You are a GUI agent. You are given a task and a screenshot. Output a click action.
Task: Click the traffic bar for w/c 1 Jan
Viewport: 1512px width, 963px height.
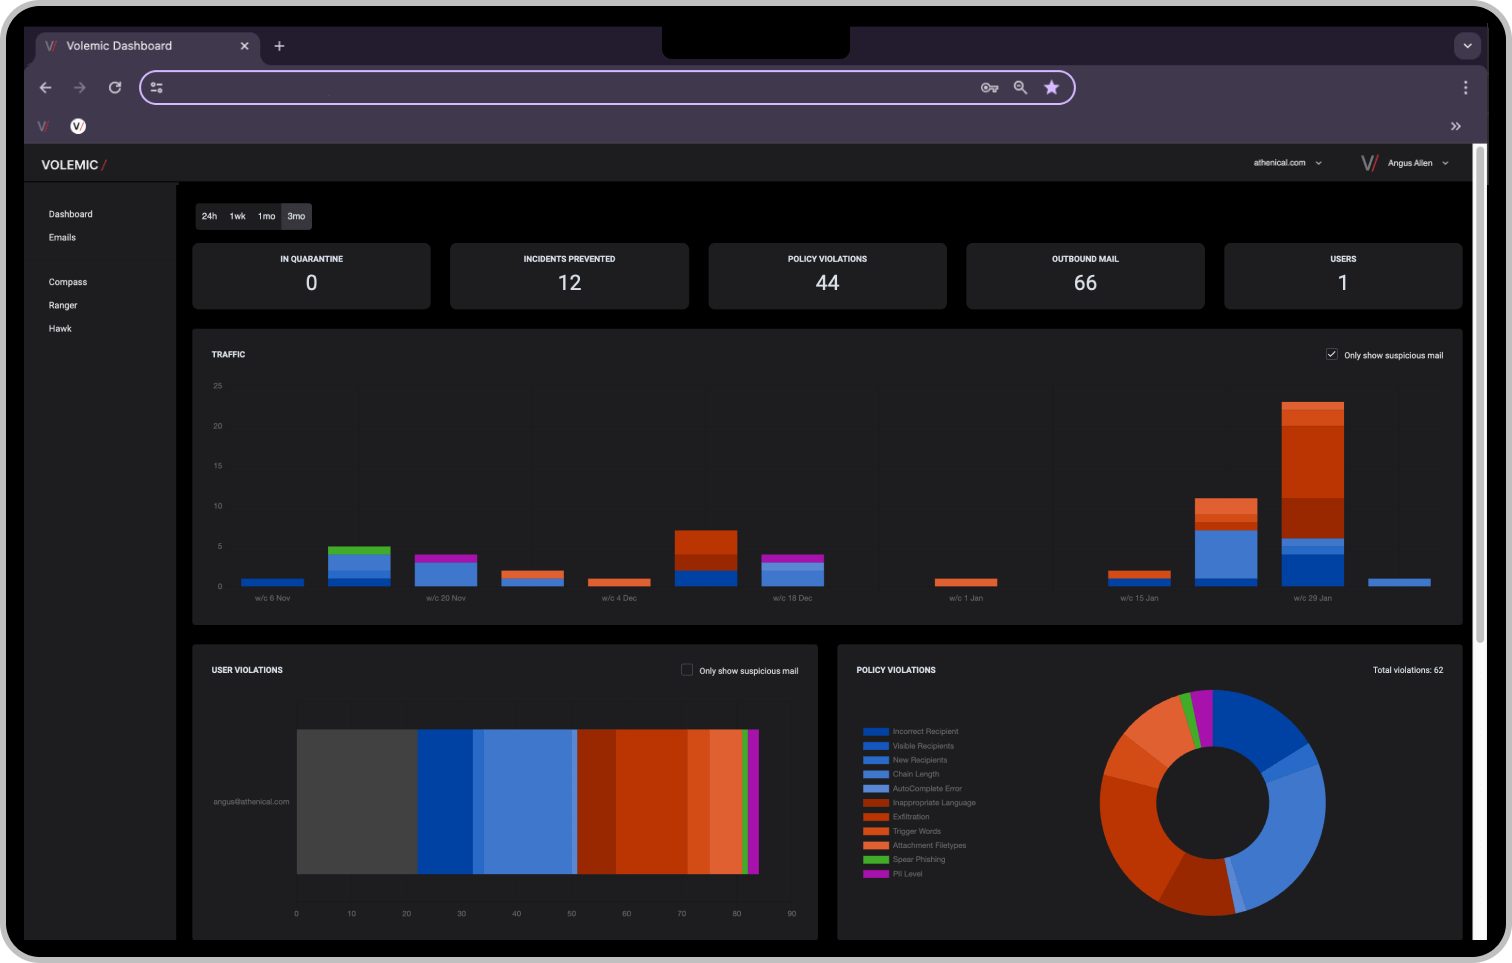[x=966, y=582]
